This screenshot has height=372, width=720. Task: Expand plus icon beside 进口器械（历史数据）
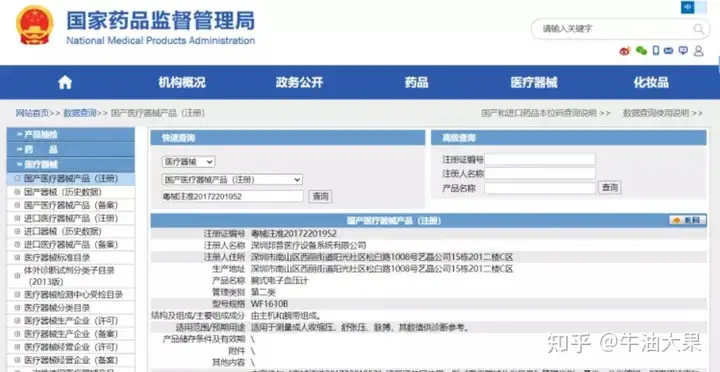click(x=17, y=231)
